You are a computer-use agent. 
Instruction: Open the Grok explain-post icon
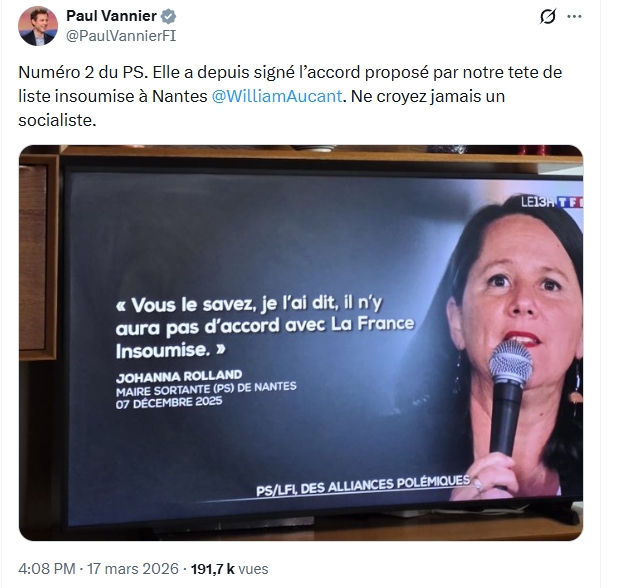(547, 17)
